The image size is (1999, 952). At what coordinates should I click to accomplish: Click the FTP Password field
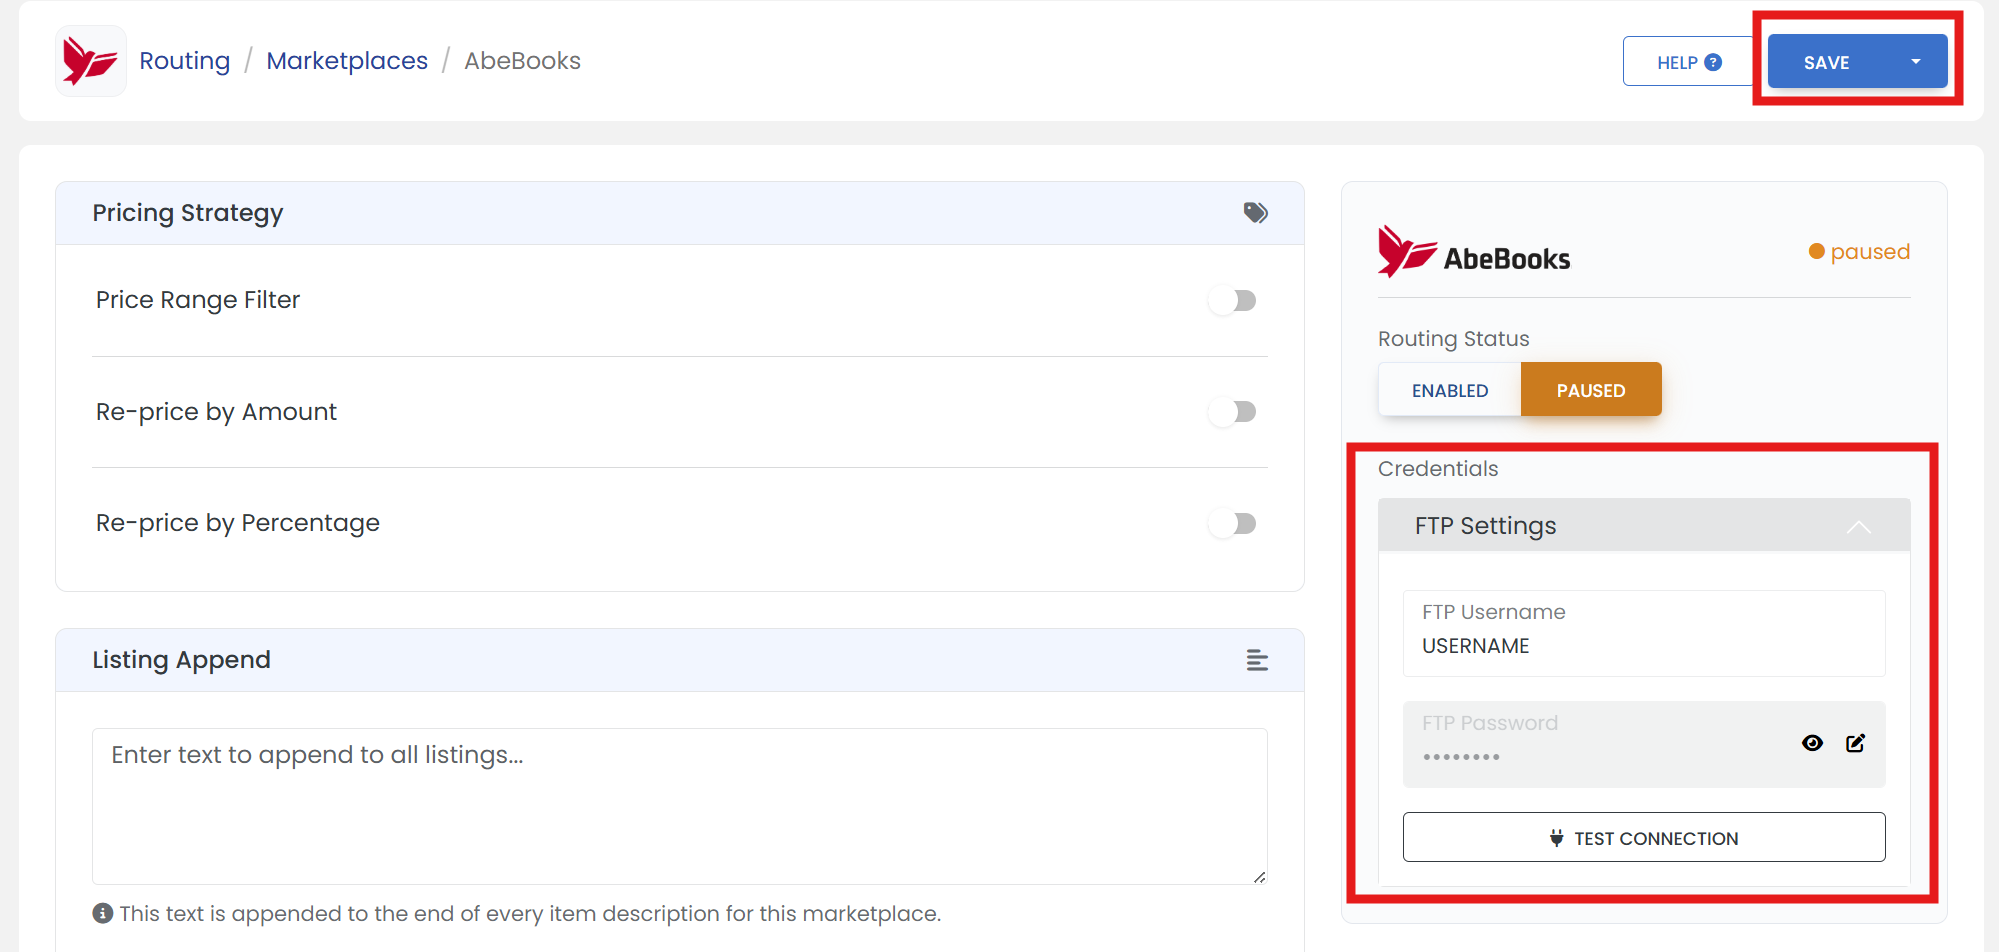(x=1644, y=744)
